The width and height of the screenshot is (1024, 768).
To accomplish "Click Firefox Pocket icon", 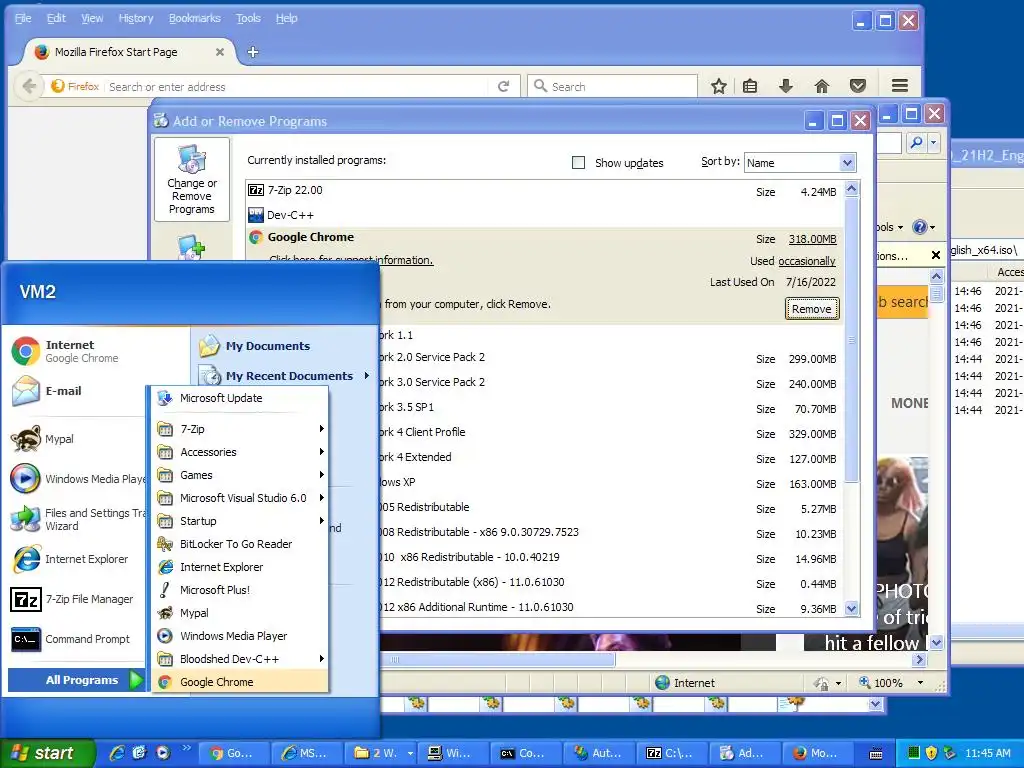I will pyautogui.click(x=857, y=86).
